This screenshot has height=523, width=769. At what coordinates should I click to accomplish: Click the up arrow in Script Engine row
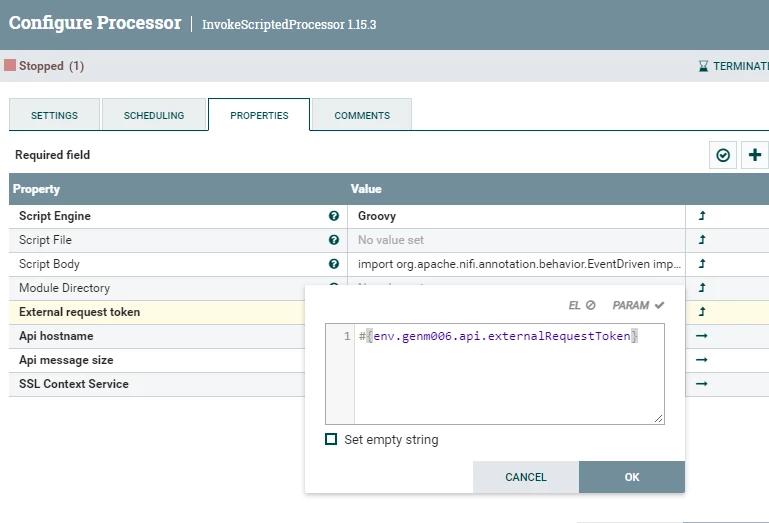pos(702,216)
